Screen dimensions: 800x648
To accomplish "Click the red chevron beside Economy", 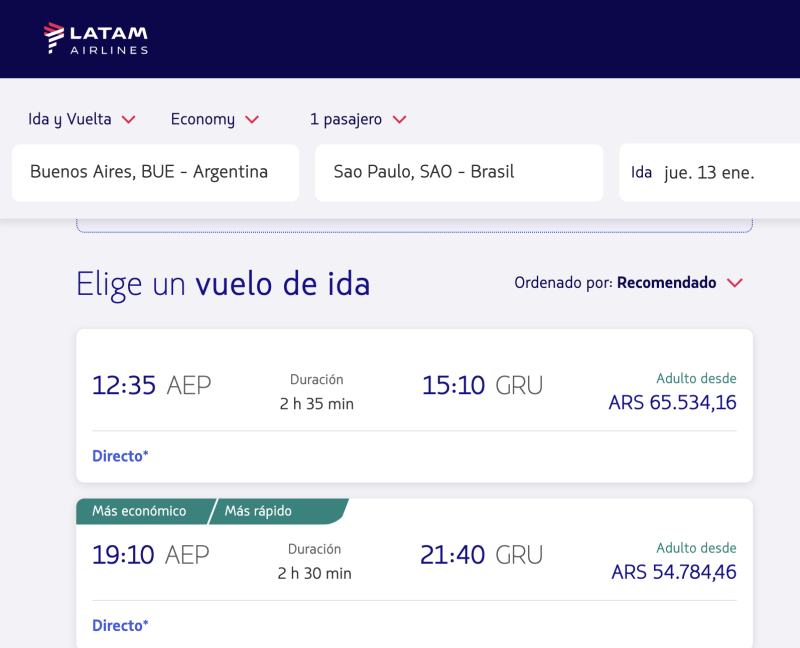I will [x=252, y=120].
